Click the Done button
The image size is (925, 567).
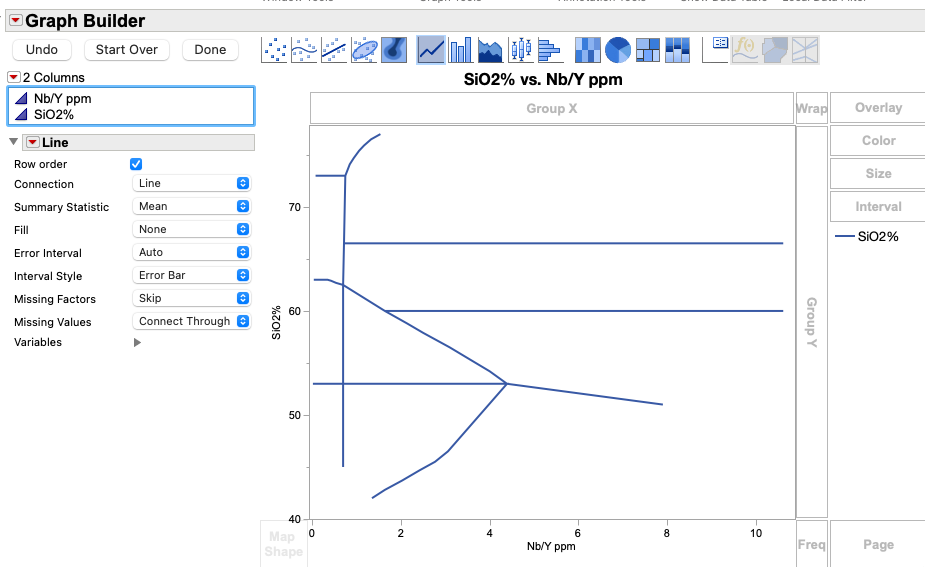click(211, 50)
